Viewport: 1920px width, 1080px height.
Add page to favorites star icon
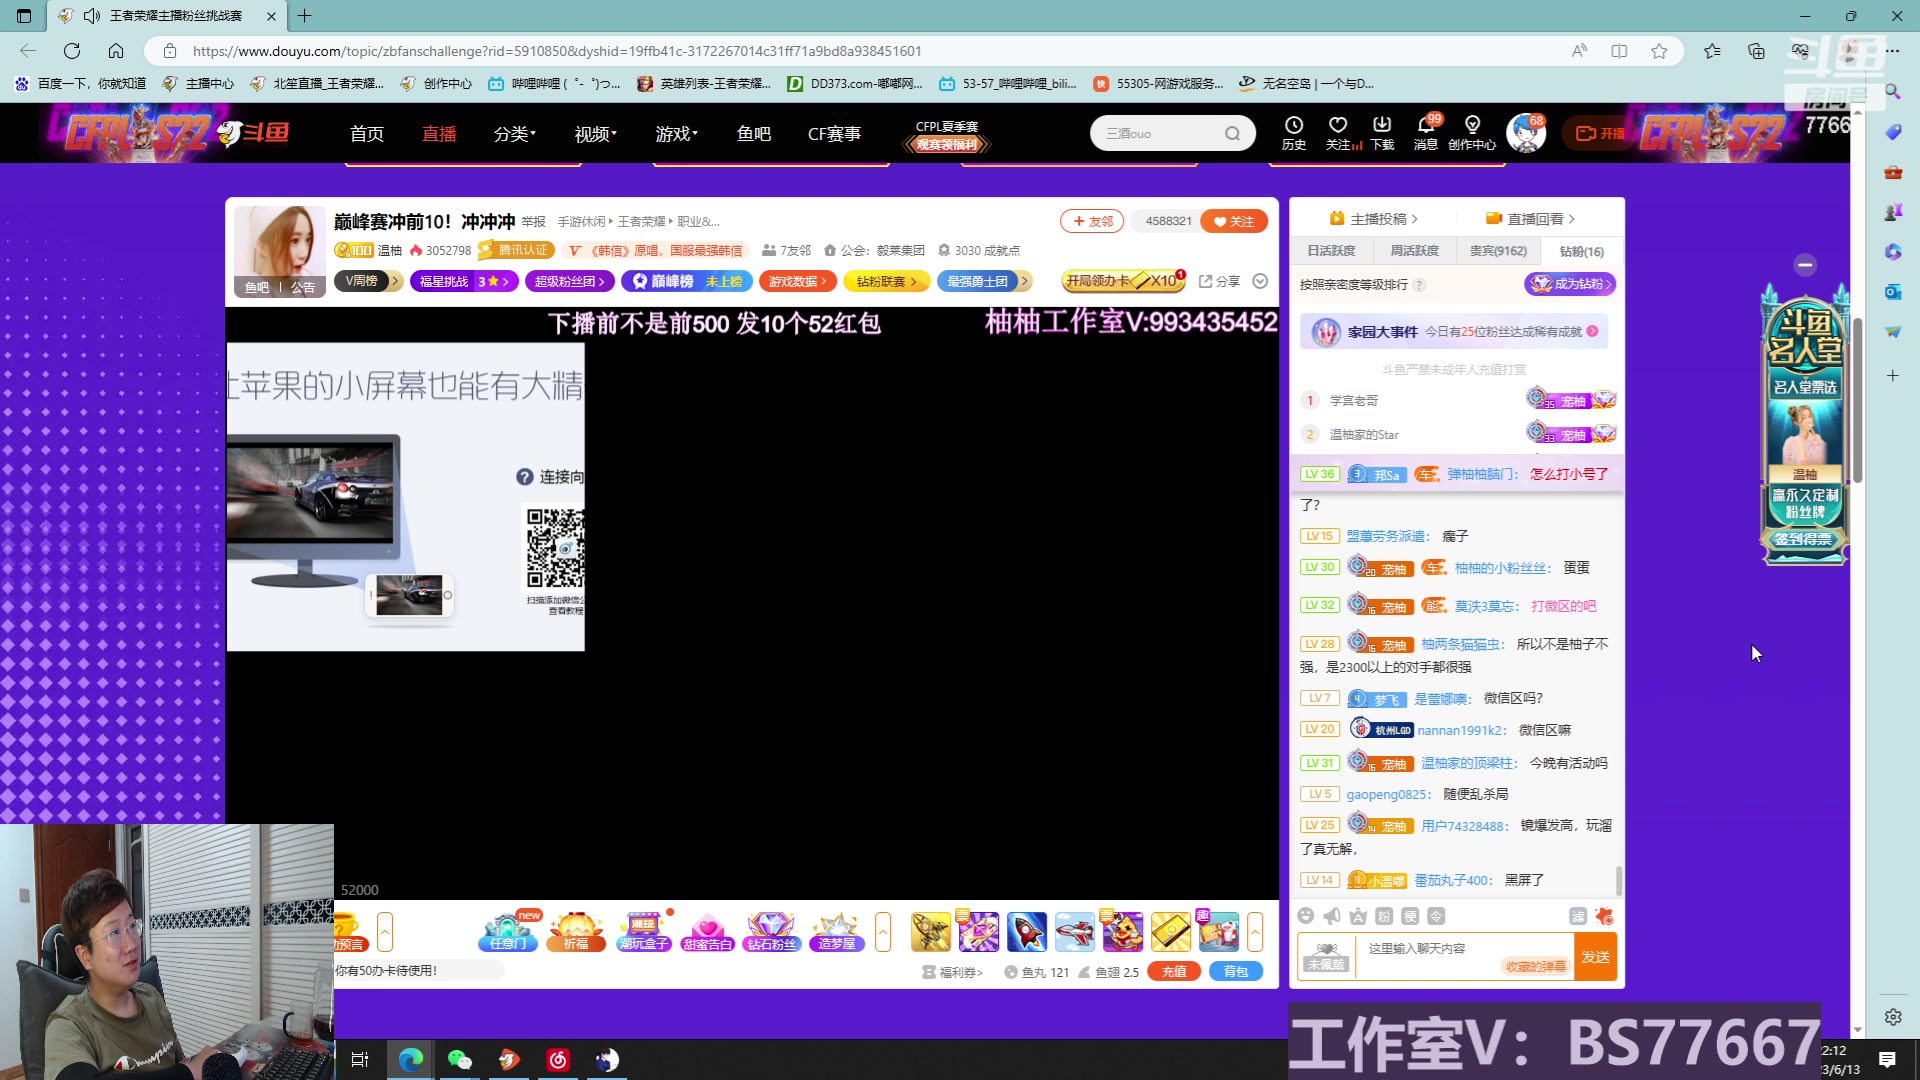coord(1659,51)
